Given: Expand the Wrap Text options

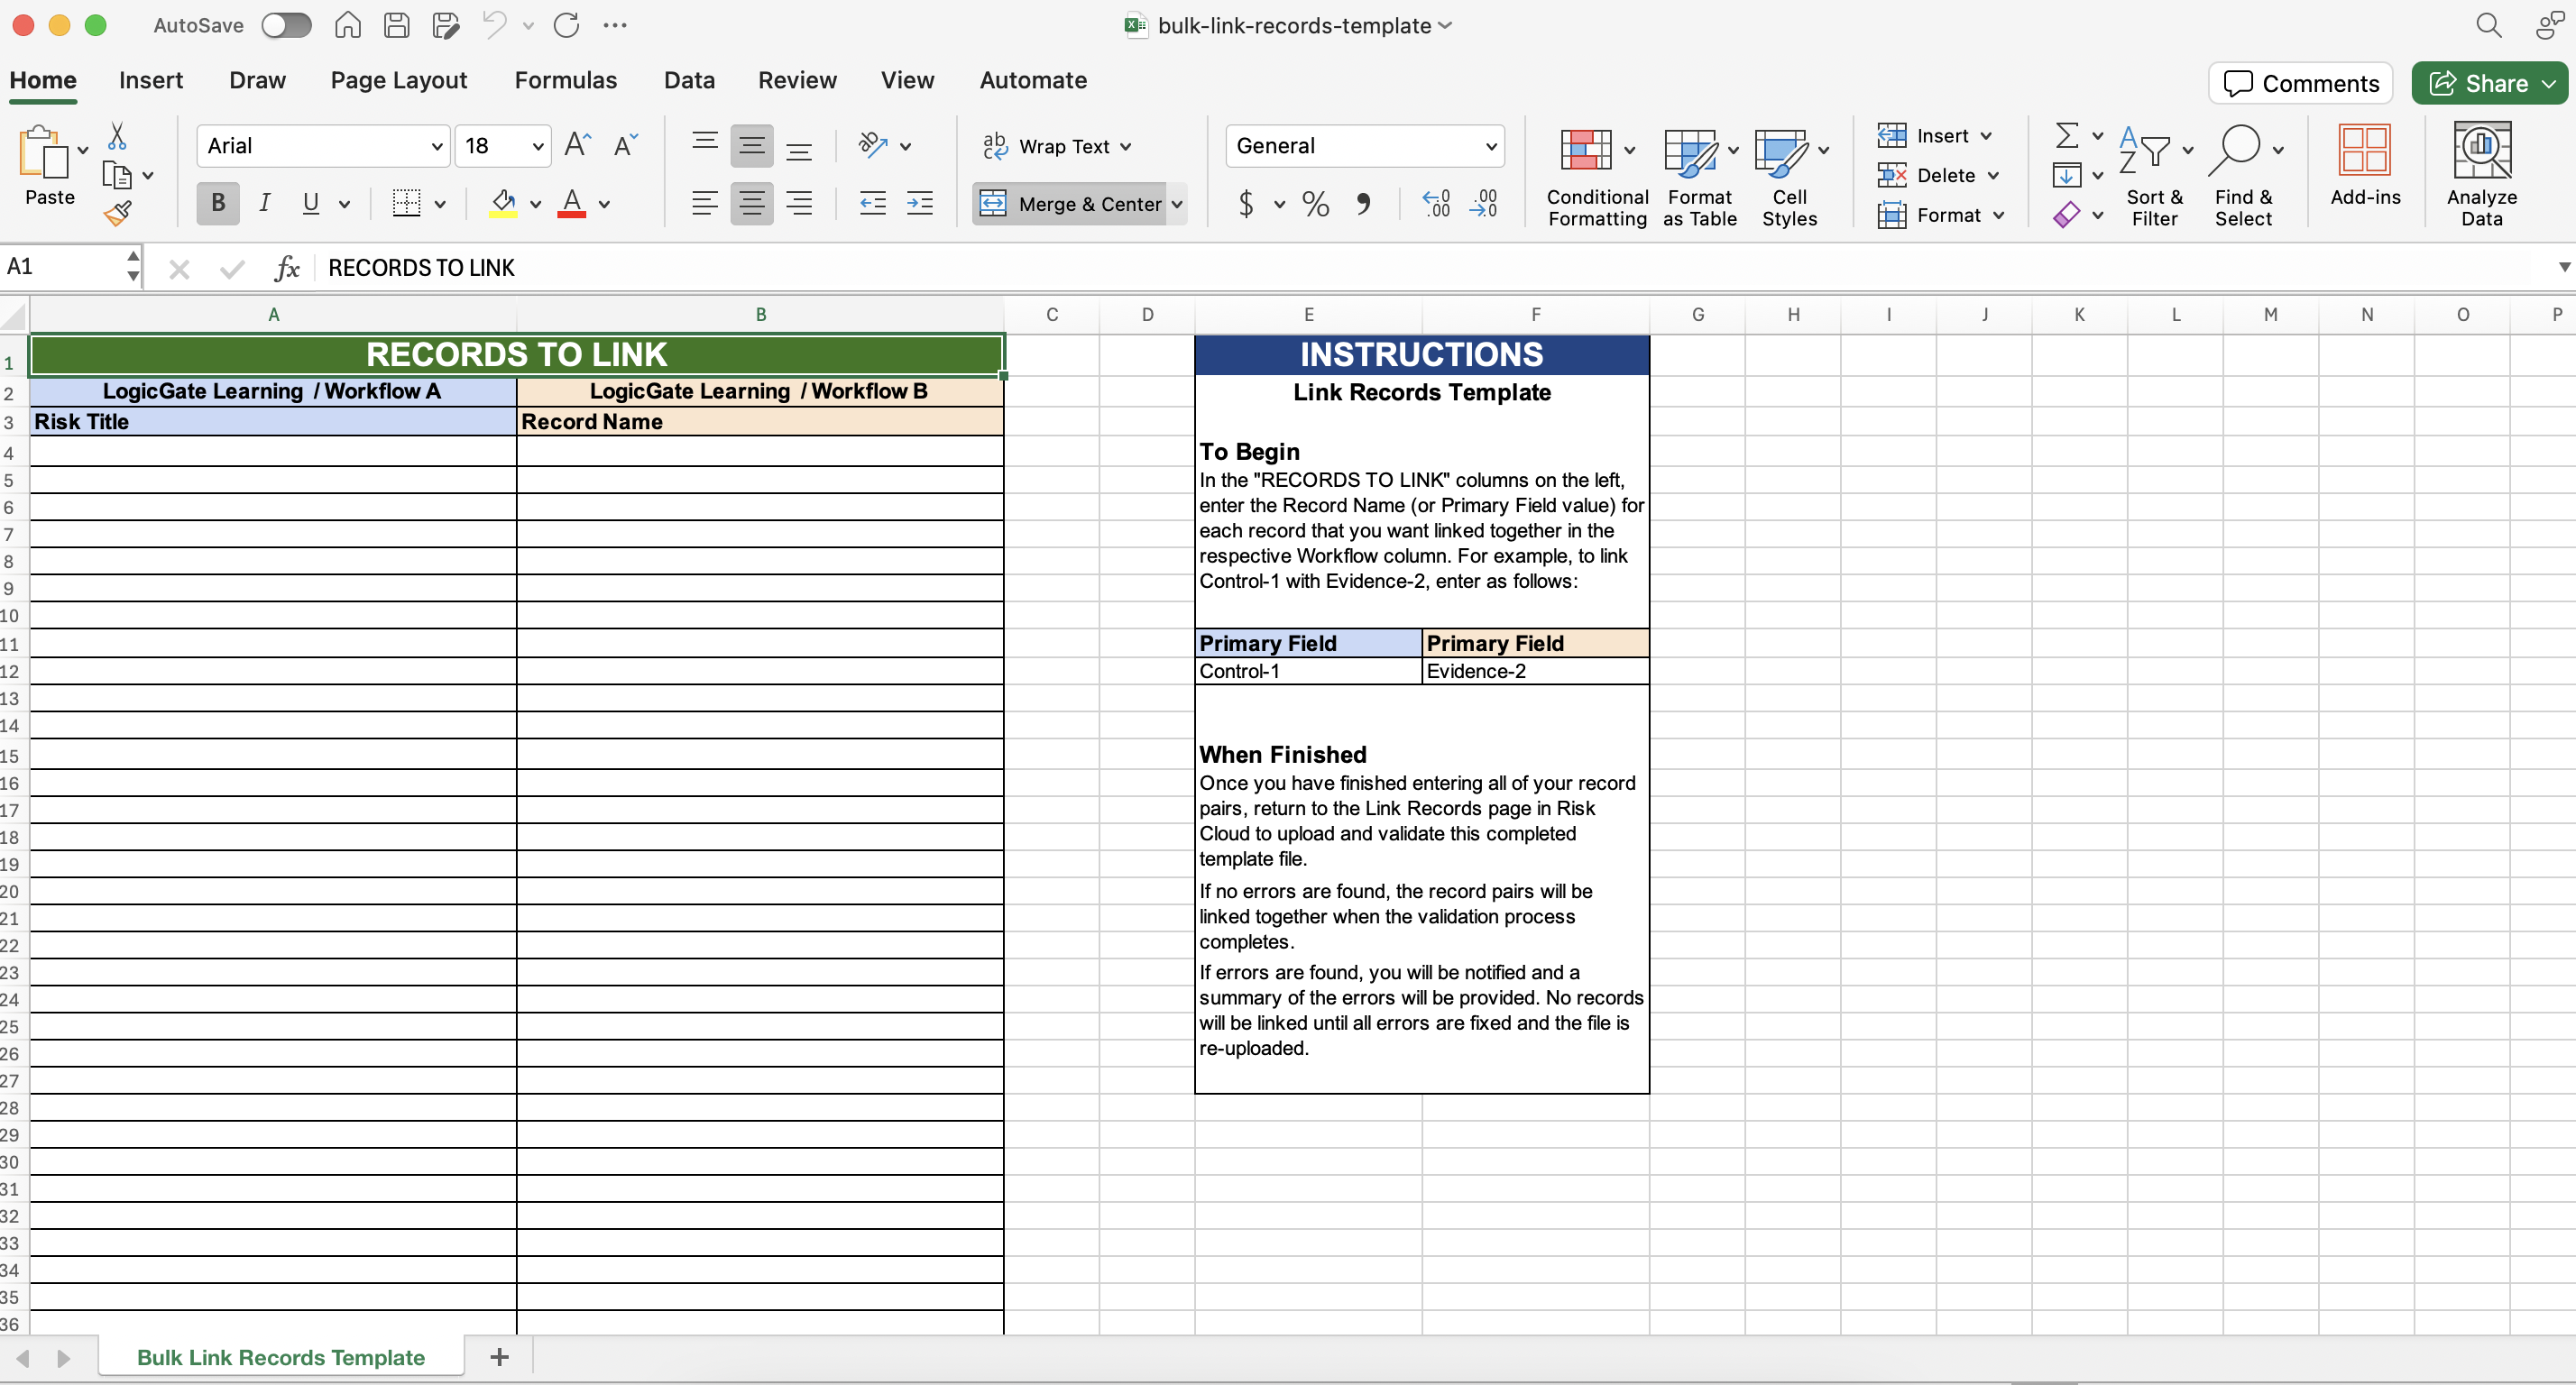Looking at the screenshot, I should pos(1126,147).
